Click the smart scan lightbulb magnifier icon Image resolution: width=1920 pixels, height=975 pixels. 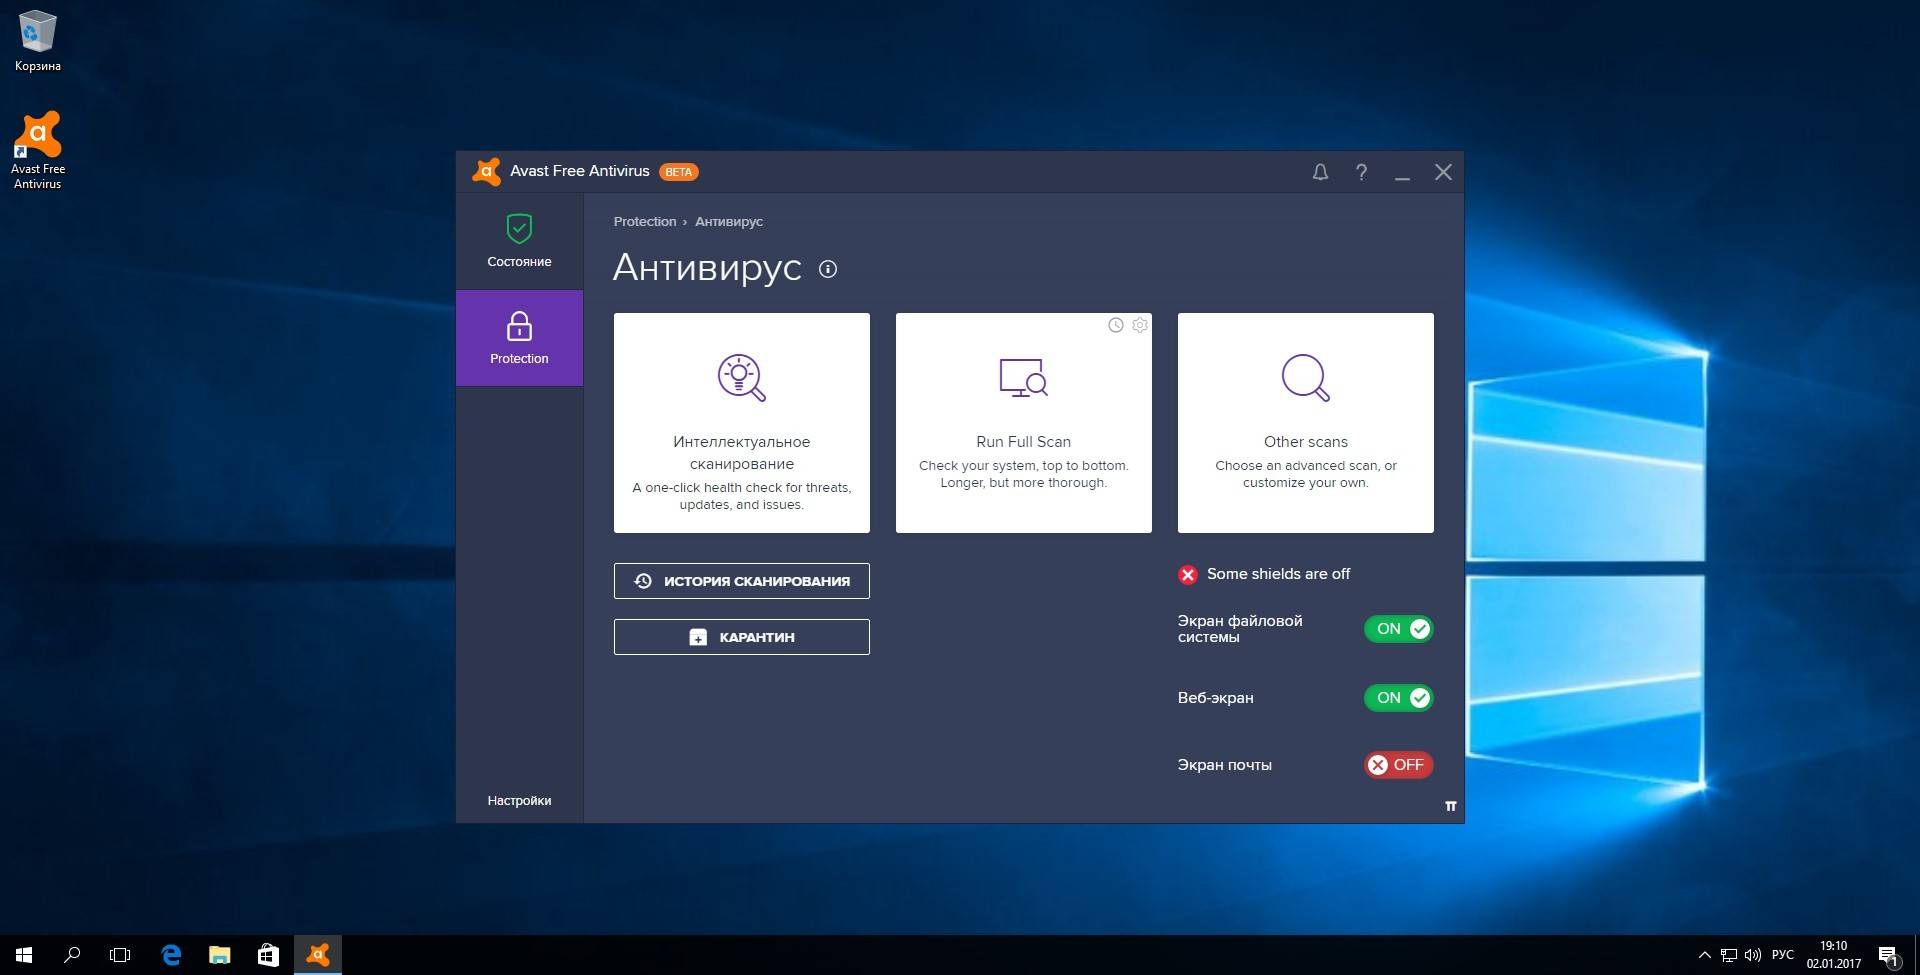[x=742, y=378]
